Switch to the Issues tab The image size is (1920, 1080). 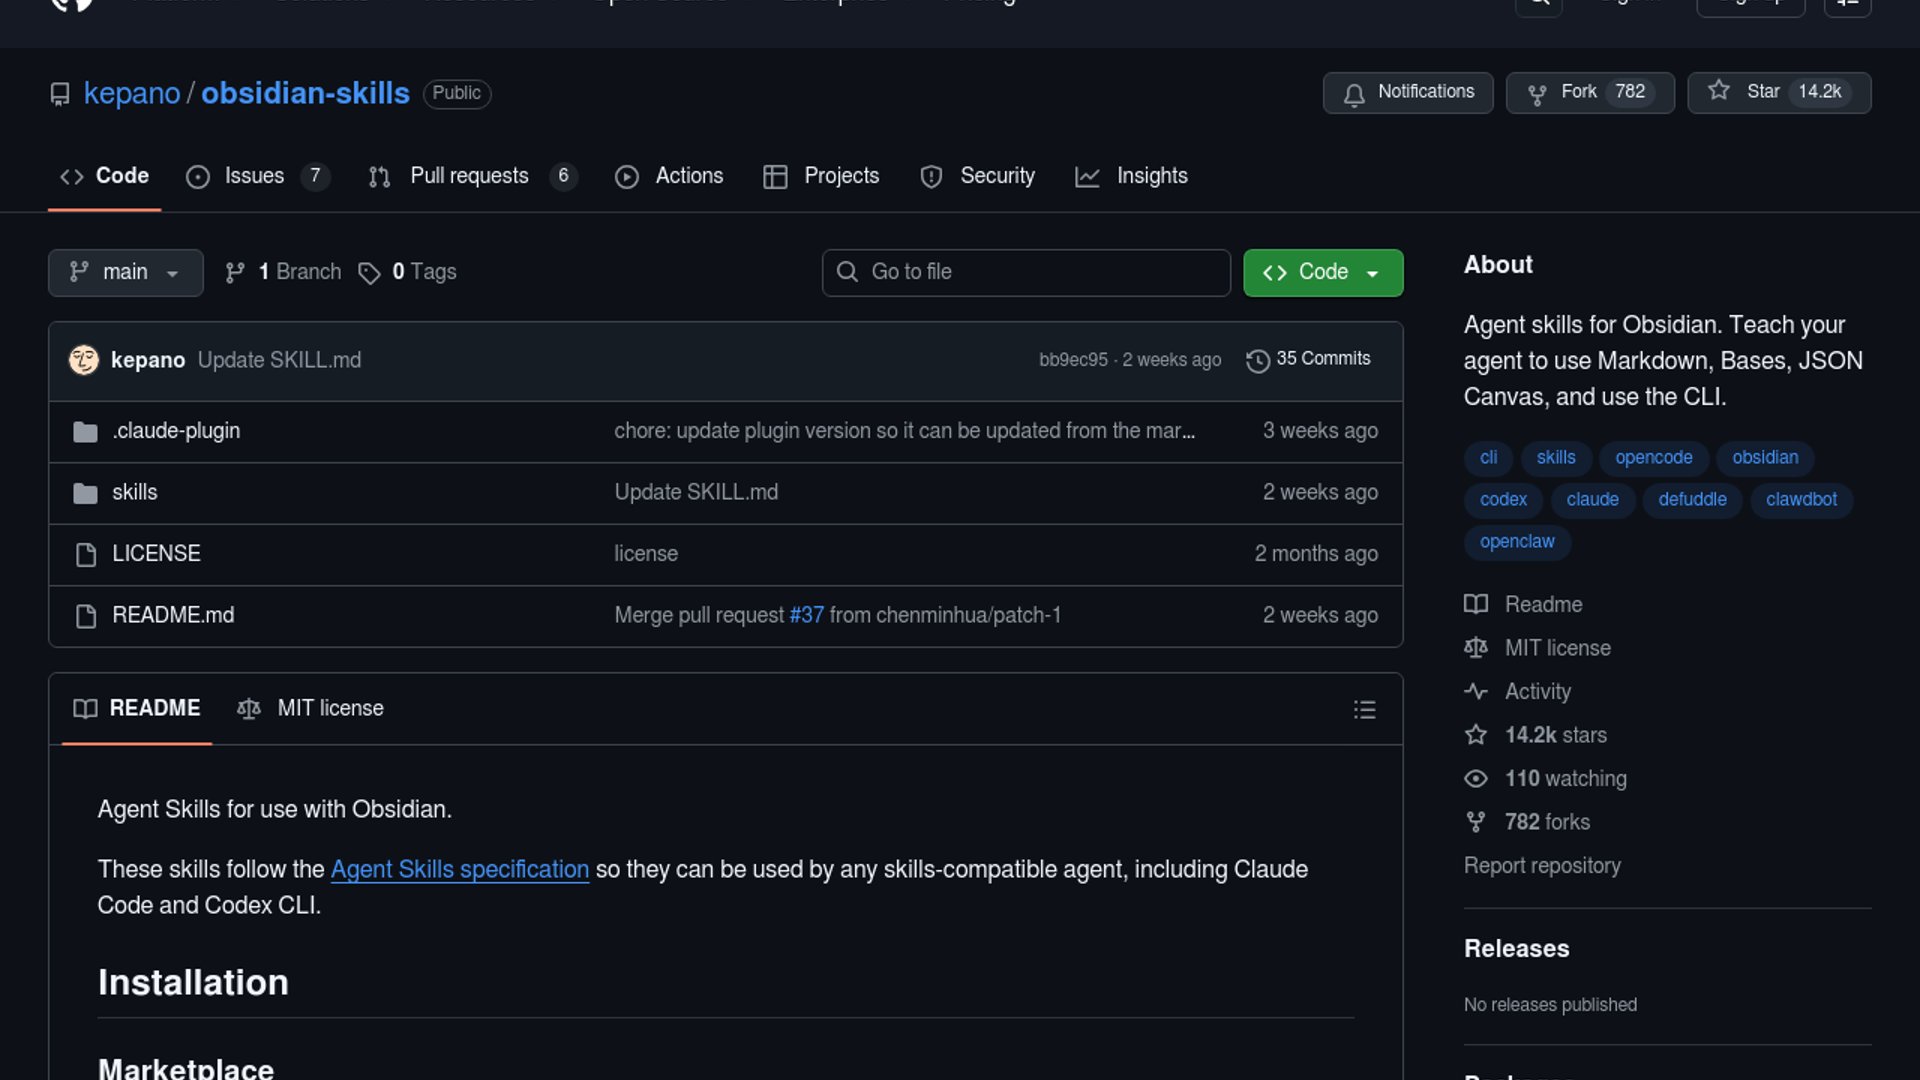click(255, 176)
